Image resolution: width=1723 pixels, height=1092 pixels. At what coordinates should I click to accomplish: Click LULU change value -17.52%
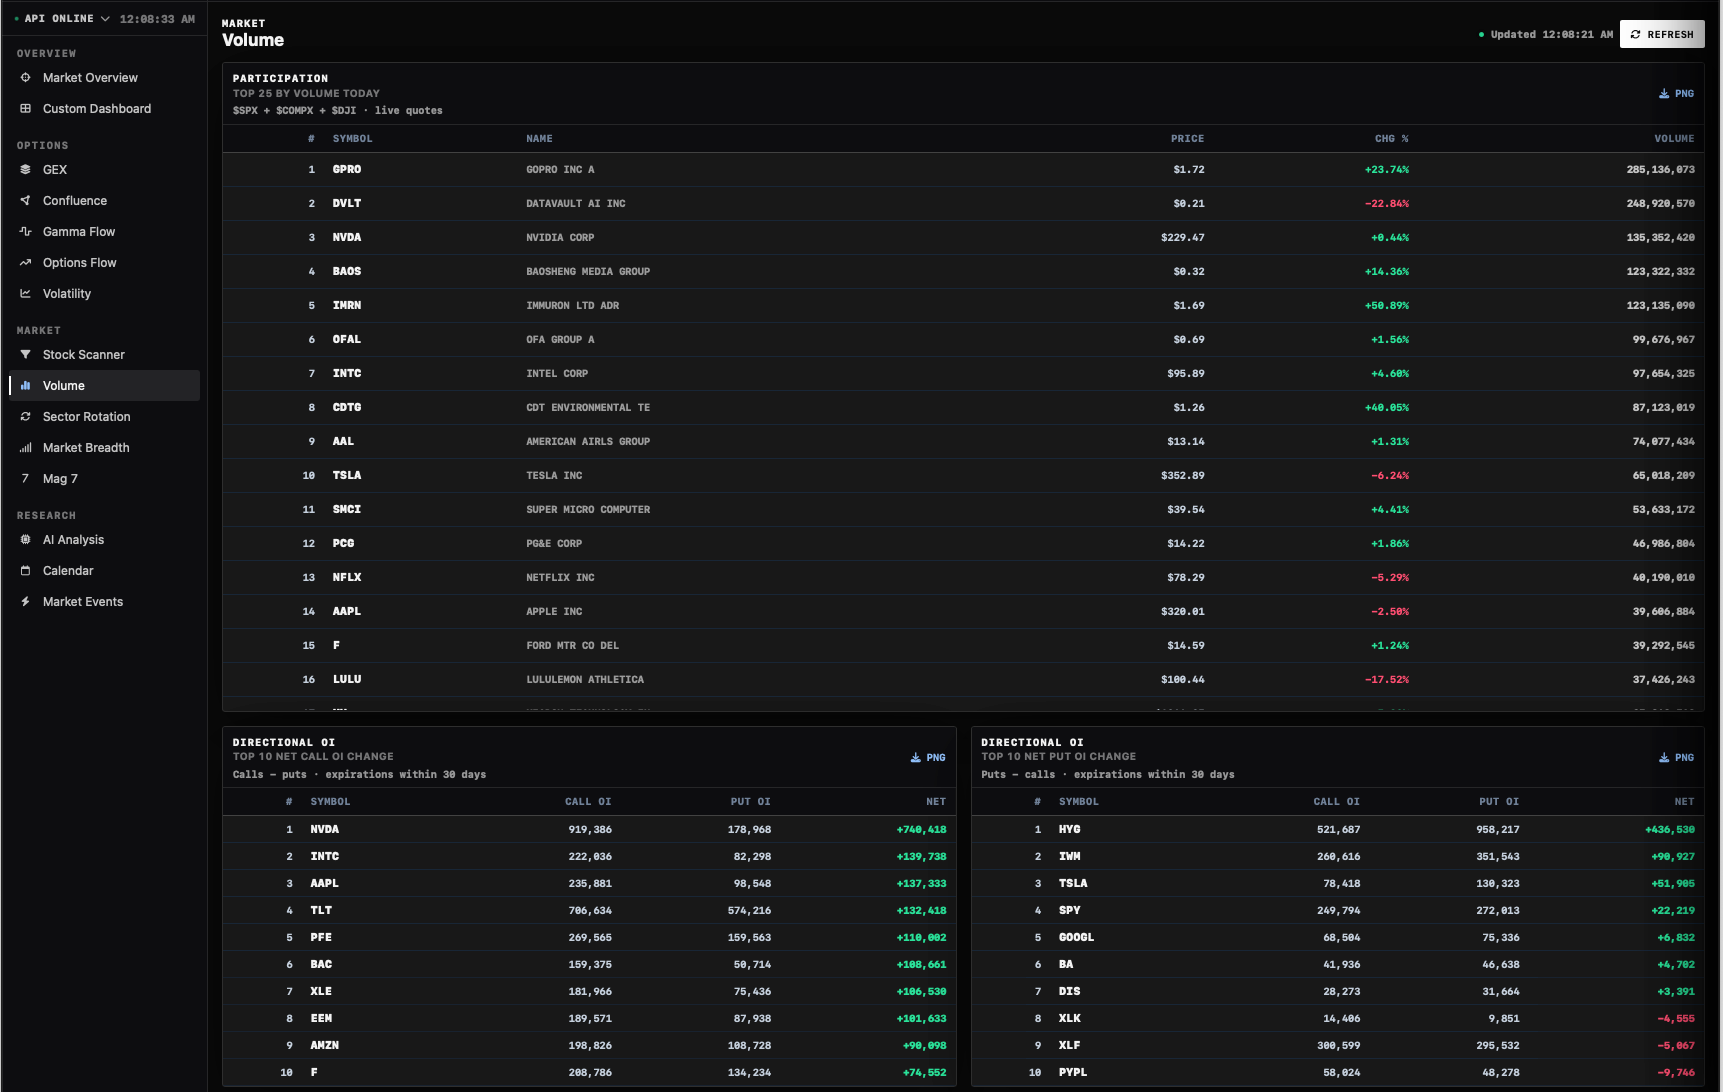coord(1387,679)
